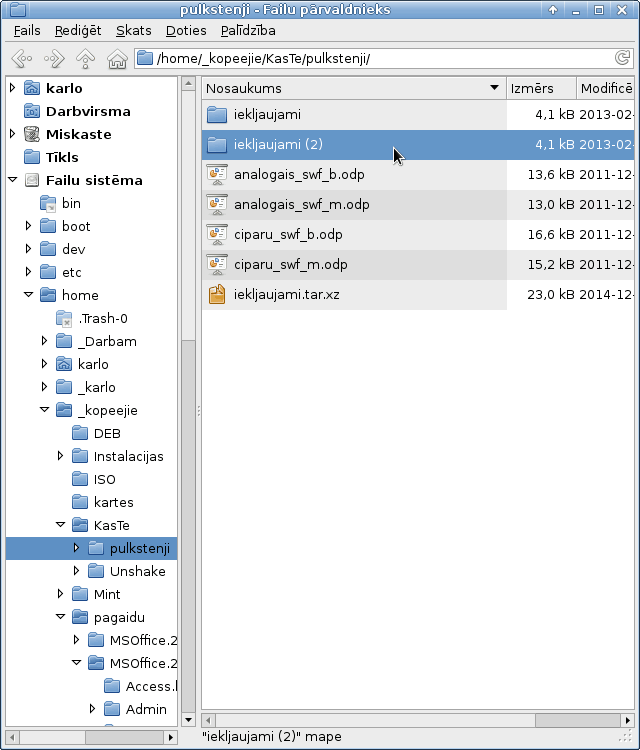Go to home folder toolbar icon
The image size is (640, 750).
coord(117,59)
